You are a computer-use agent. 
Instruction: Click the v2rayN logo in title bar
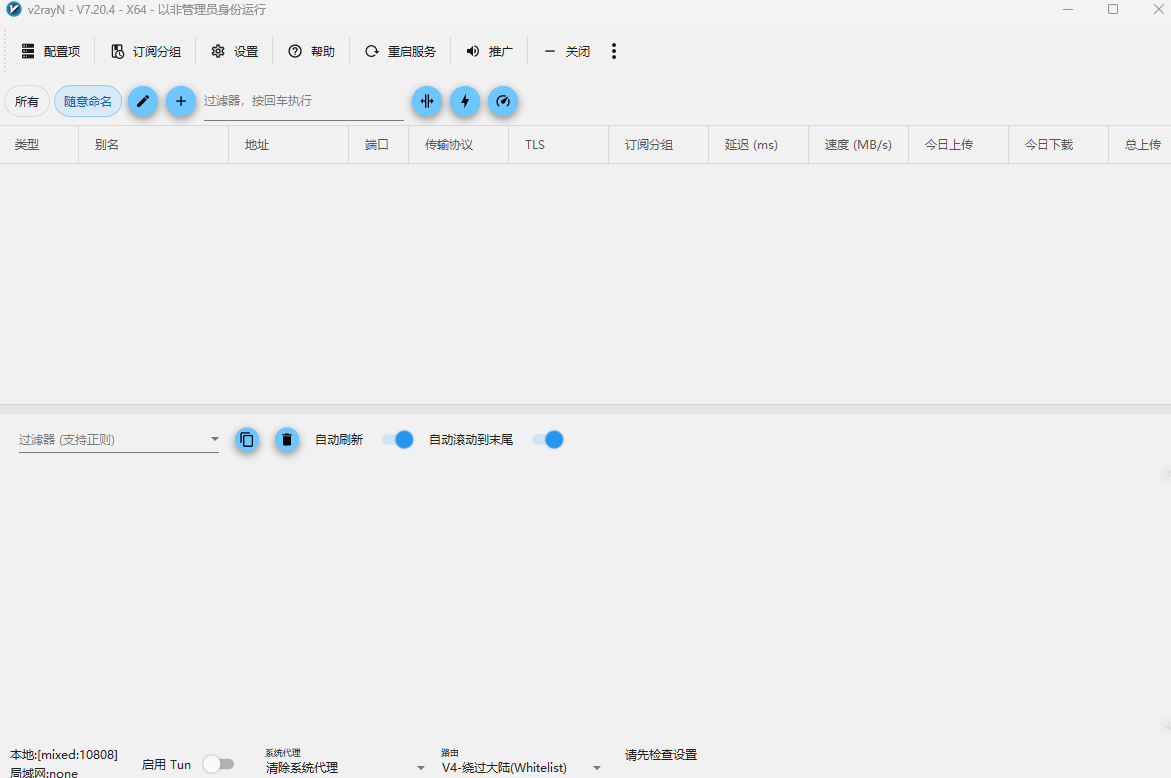(13, 9)
